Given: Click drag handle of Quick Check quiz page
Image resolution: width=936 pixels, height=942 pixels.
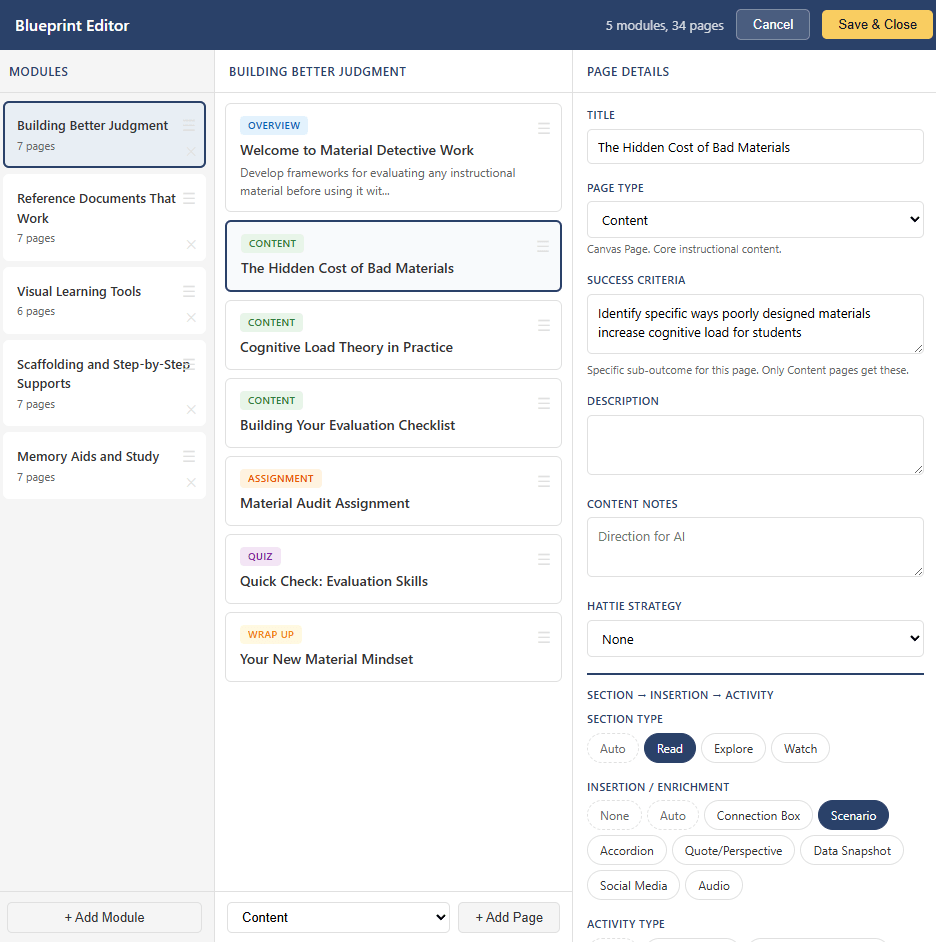Looking at the screenshot, I should pyautogui.click(x=544, y=559).
